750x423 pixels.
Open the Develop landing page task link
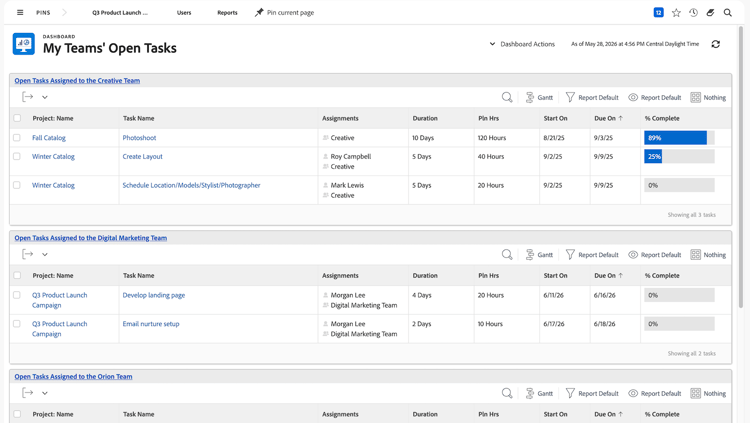click(154, 295)
